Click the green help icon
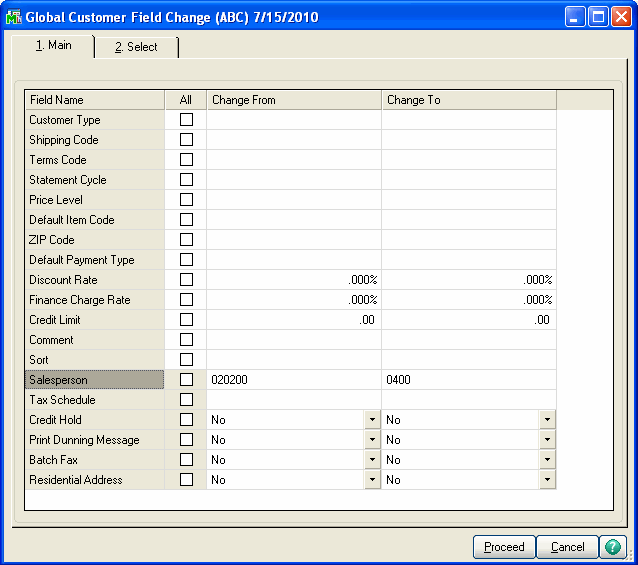 (612, 547)
